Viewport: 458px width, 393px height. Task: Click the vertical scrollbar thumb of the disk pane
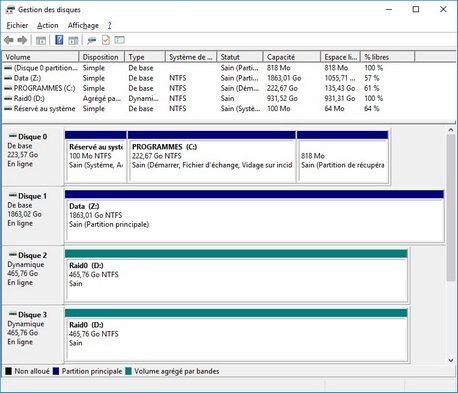pos(451,208)
